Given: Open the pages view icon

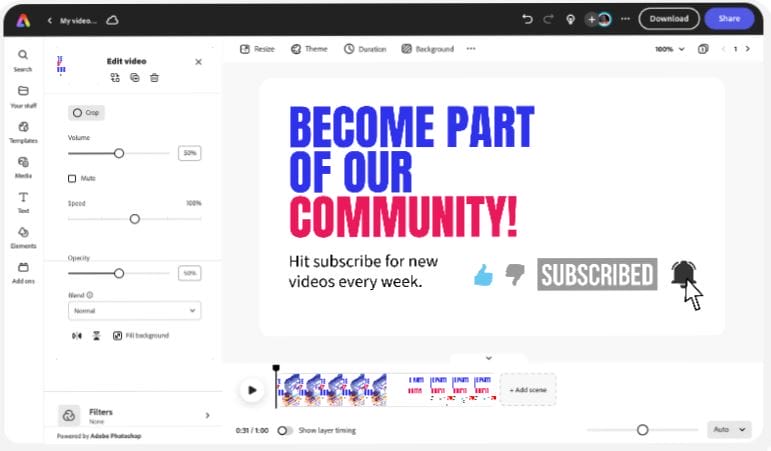Looking at the screenshot, I should pyautogui.click(x=703, y=49).
